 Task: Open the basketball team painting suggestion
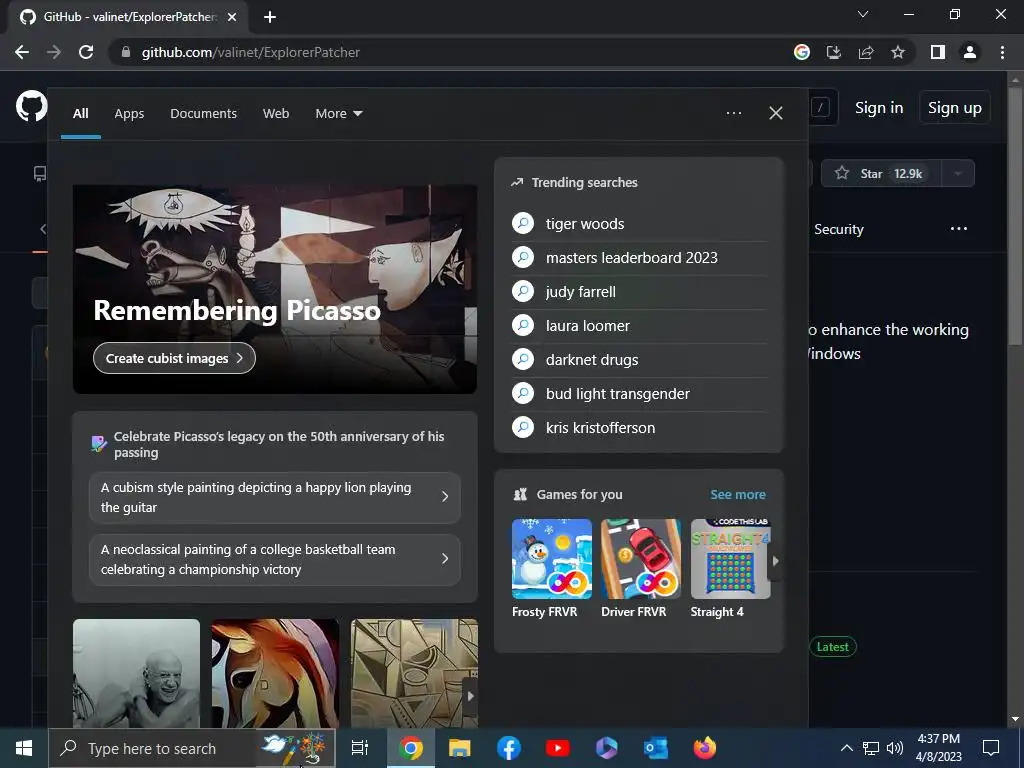275,559
